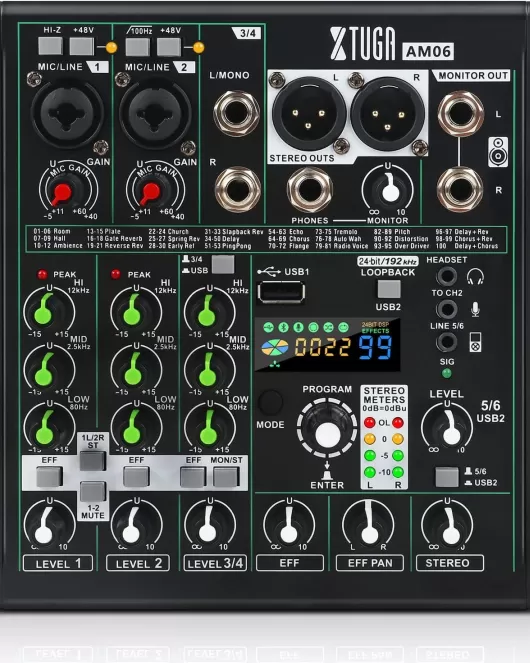Click the Bluetooth icon on the display
This screenshot has height=663, width=530.
tap(284, 327)
